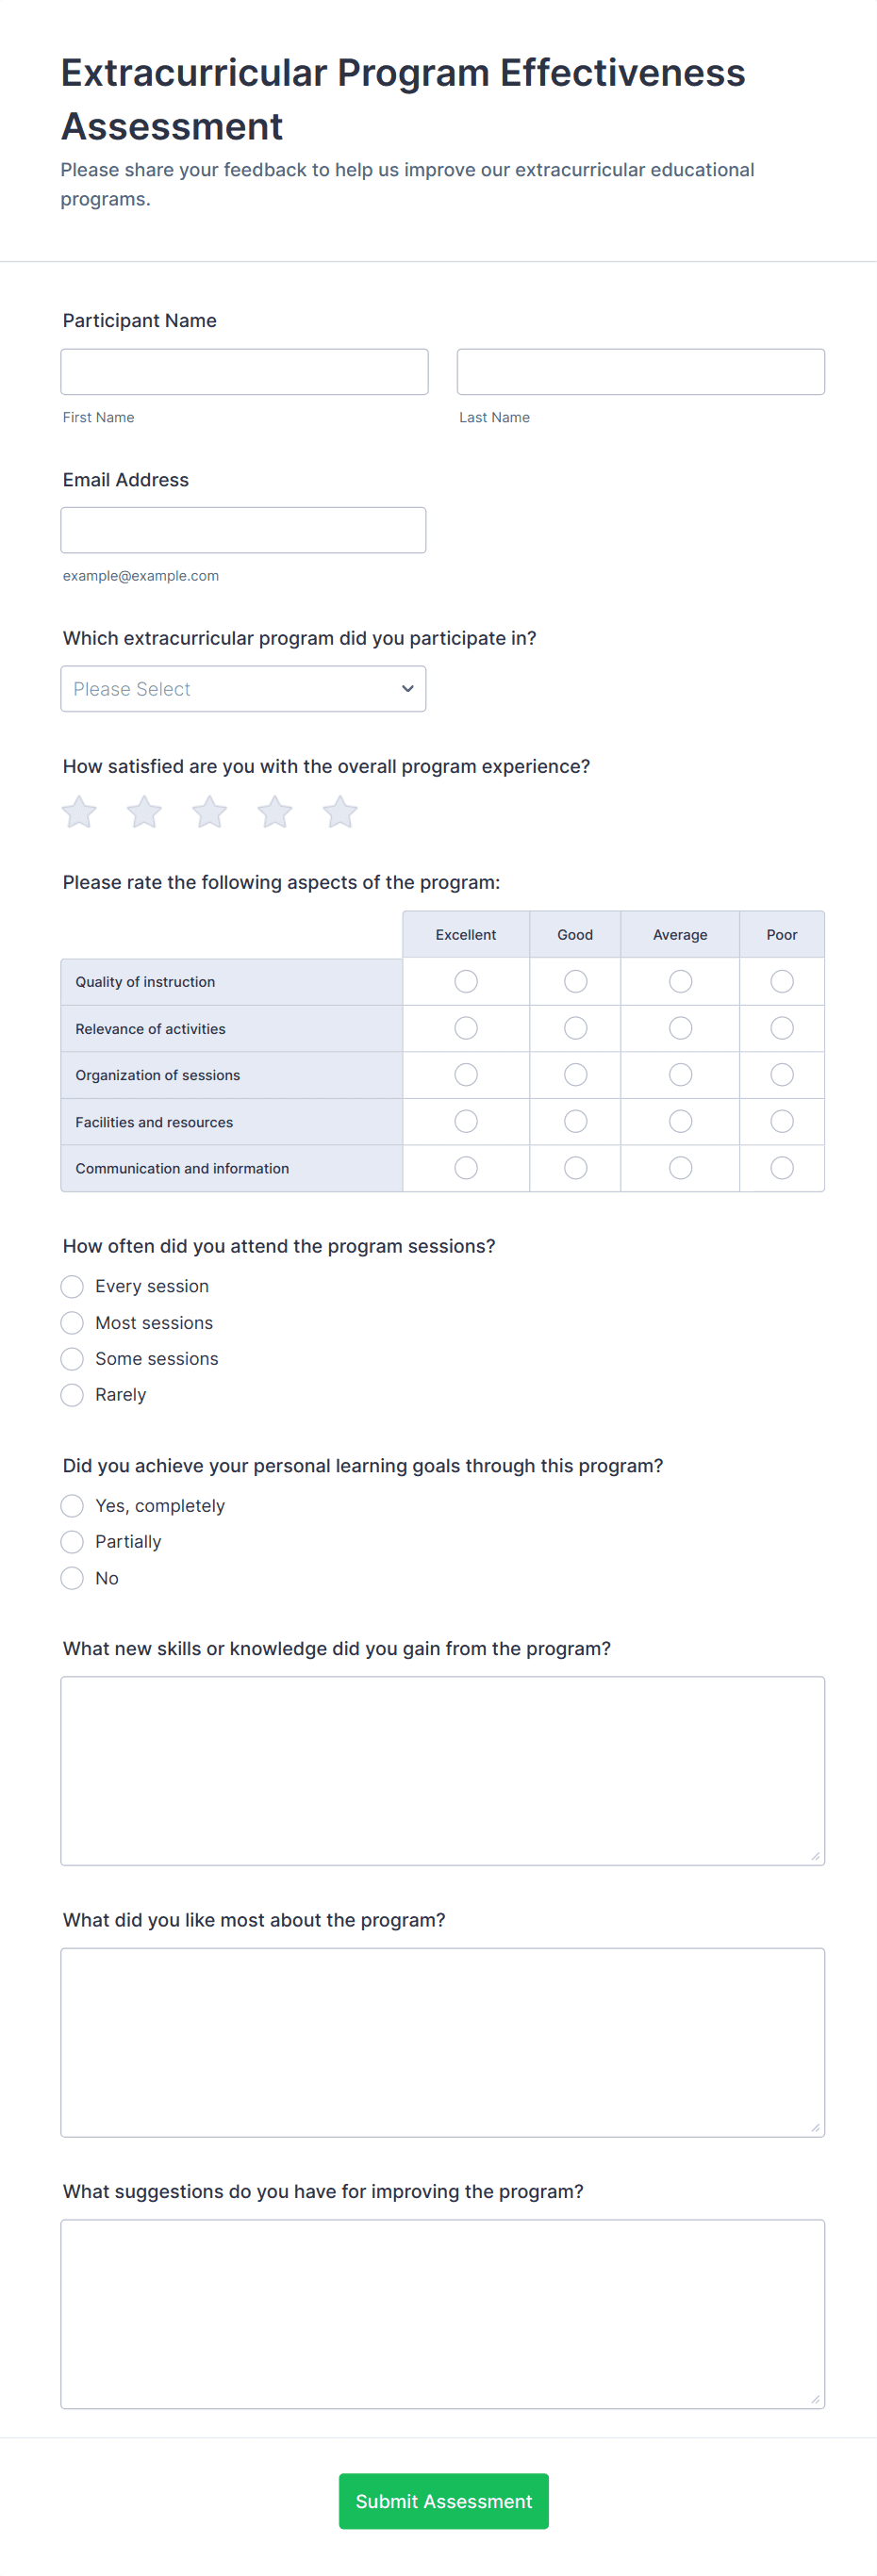Viewport: 877px width, 2576px height.
Task: Rate Quality of instruction as Excellent
Action: pos(466,982)
